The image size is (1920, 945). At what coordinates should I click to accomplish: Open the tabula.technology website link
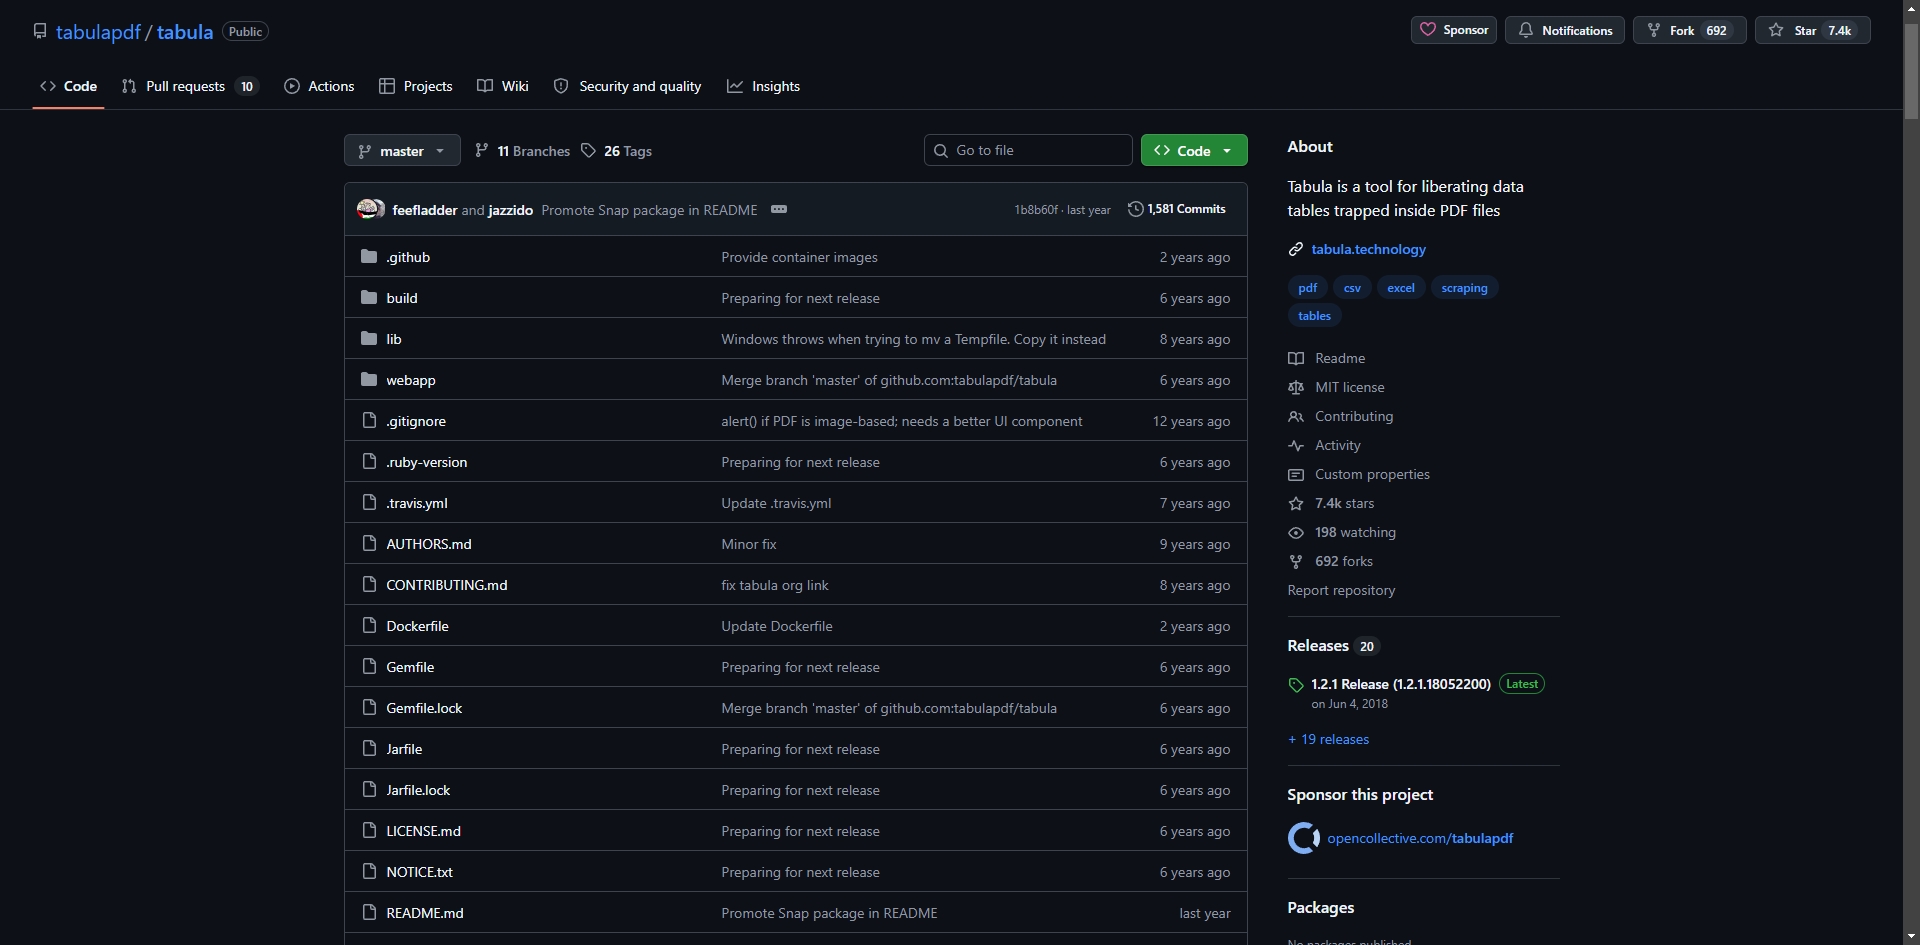click(1368, 249)
